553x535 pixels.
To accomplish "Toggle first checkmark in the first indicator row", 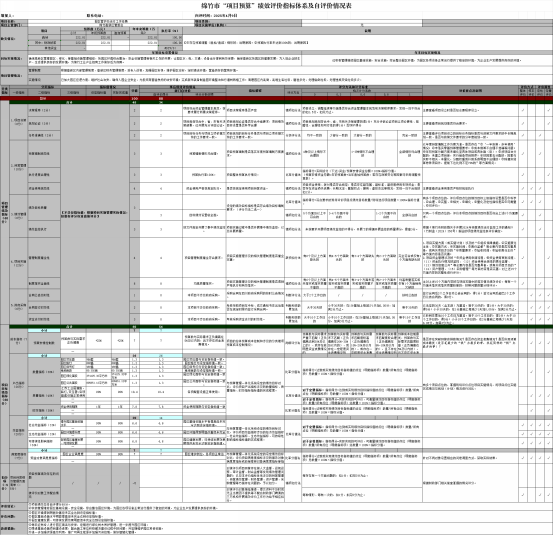I will coord(522,110).
